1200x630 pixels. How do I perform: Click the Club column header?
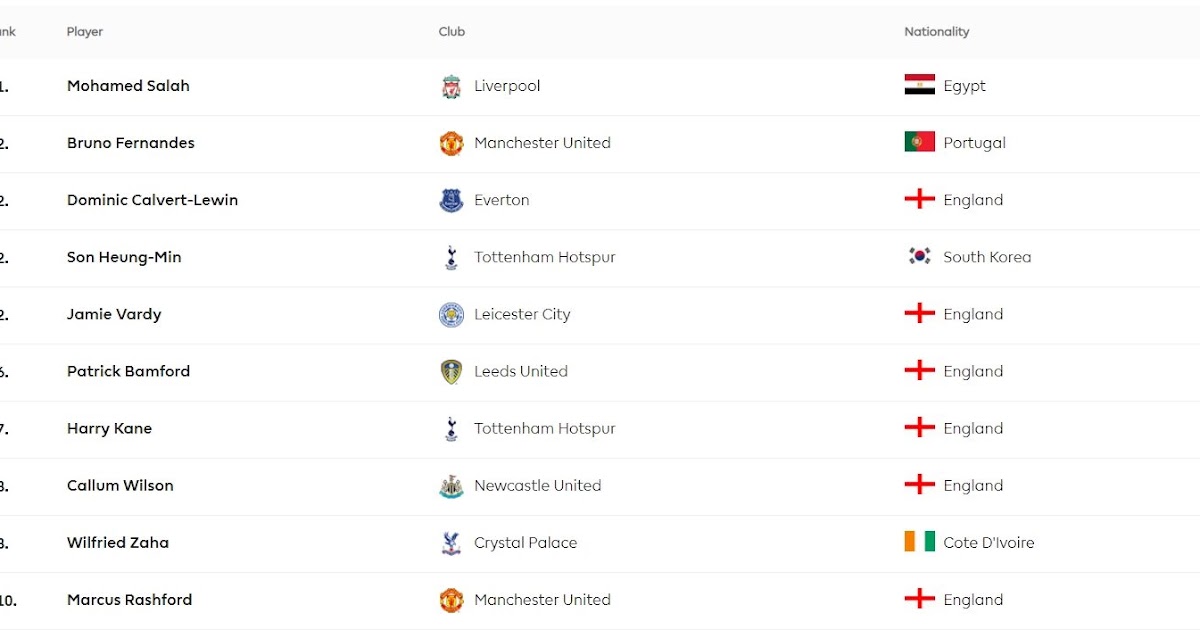pos(452,32)
